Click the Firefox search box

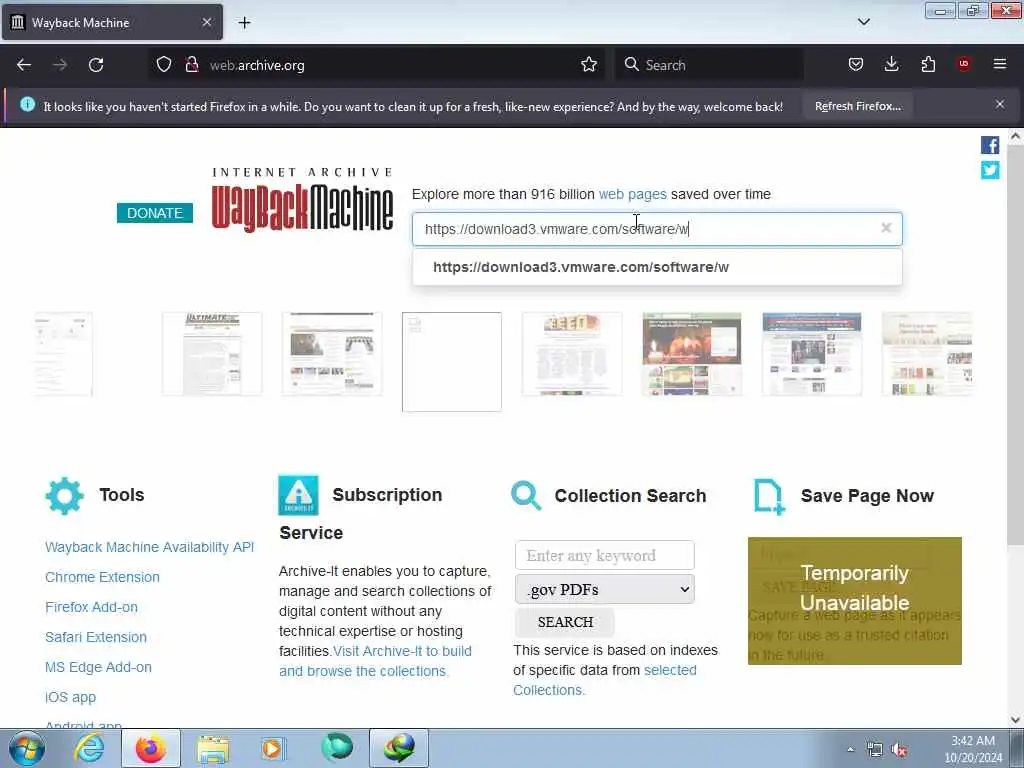click(709, 65)
